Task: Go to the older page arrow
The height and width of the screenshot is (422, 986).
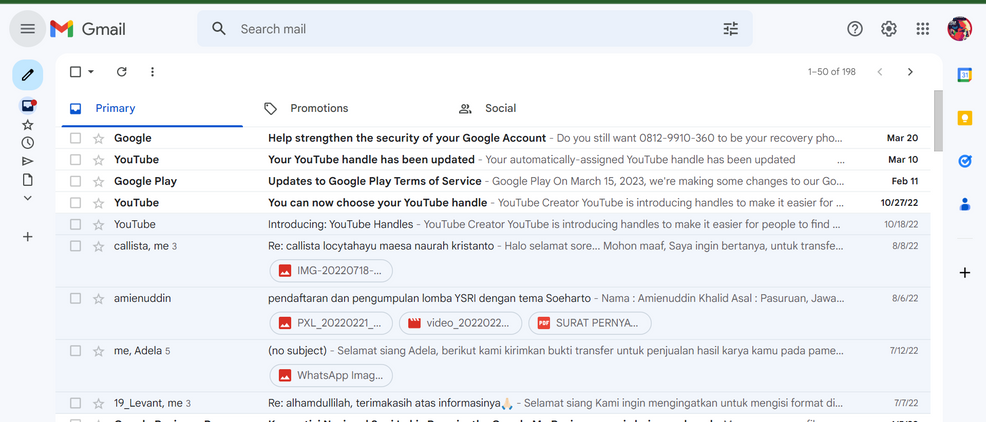Action: click(x=910, y=72)
